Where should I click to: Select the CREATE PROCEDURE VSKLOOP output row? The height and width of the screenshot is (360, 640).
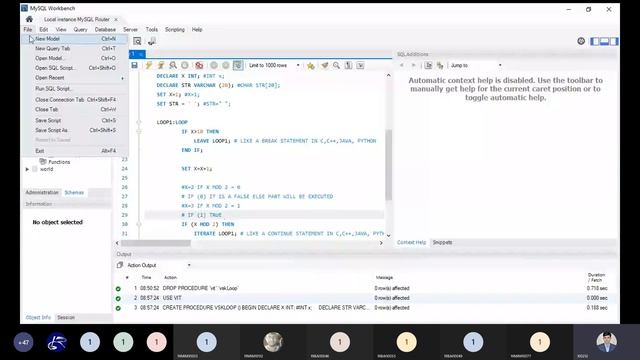click(x=365, y=308)
